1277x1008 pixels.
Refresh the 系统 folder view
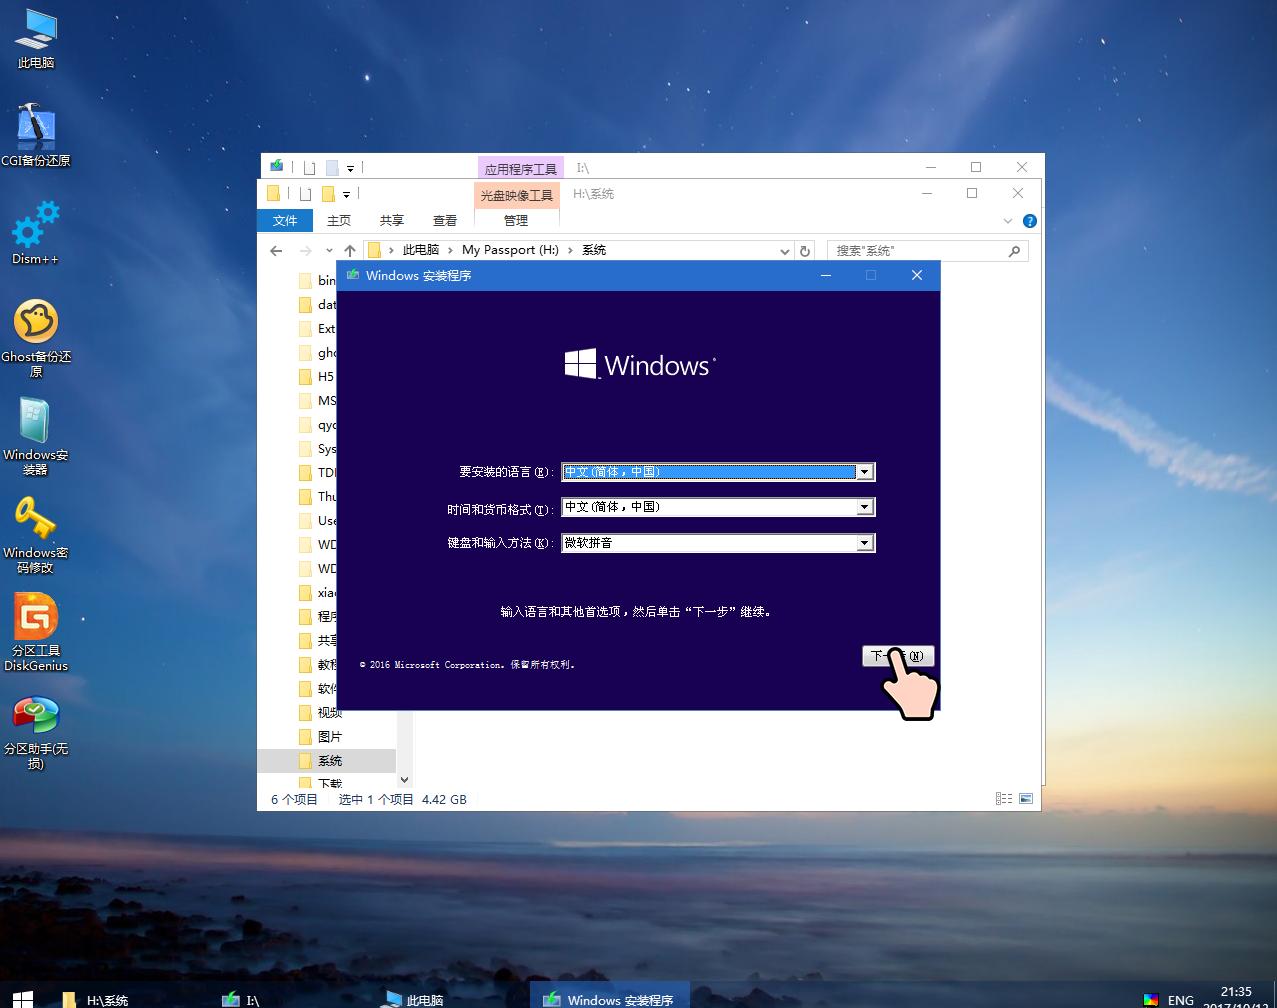pos(805,250)
